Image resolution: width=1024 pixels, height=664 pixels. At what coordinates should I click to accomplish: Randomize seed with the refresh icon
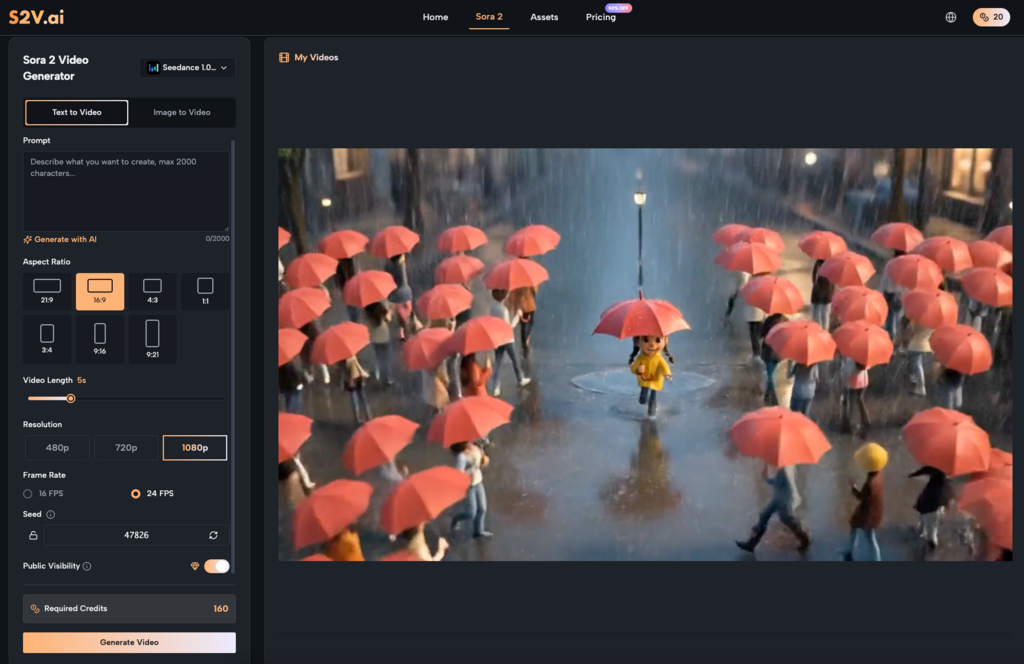(213, 535)
